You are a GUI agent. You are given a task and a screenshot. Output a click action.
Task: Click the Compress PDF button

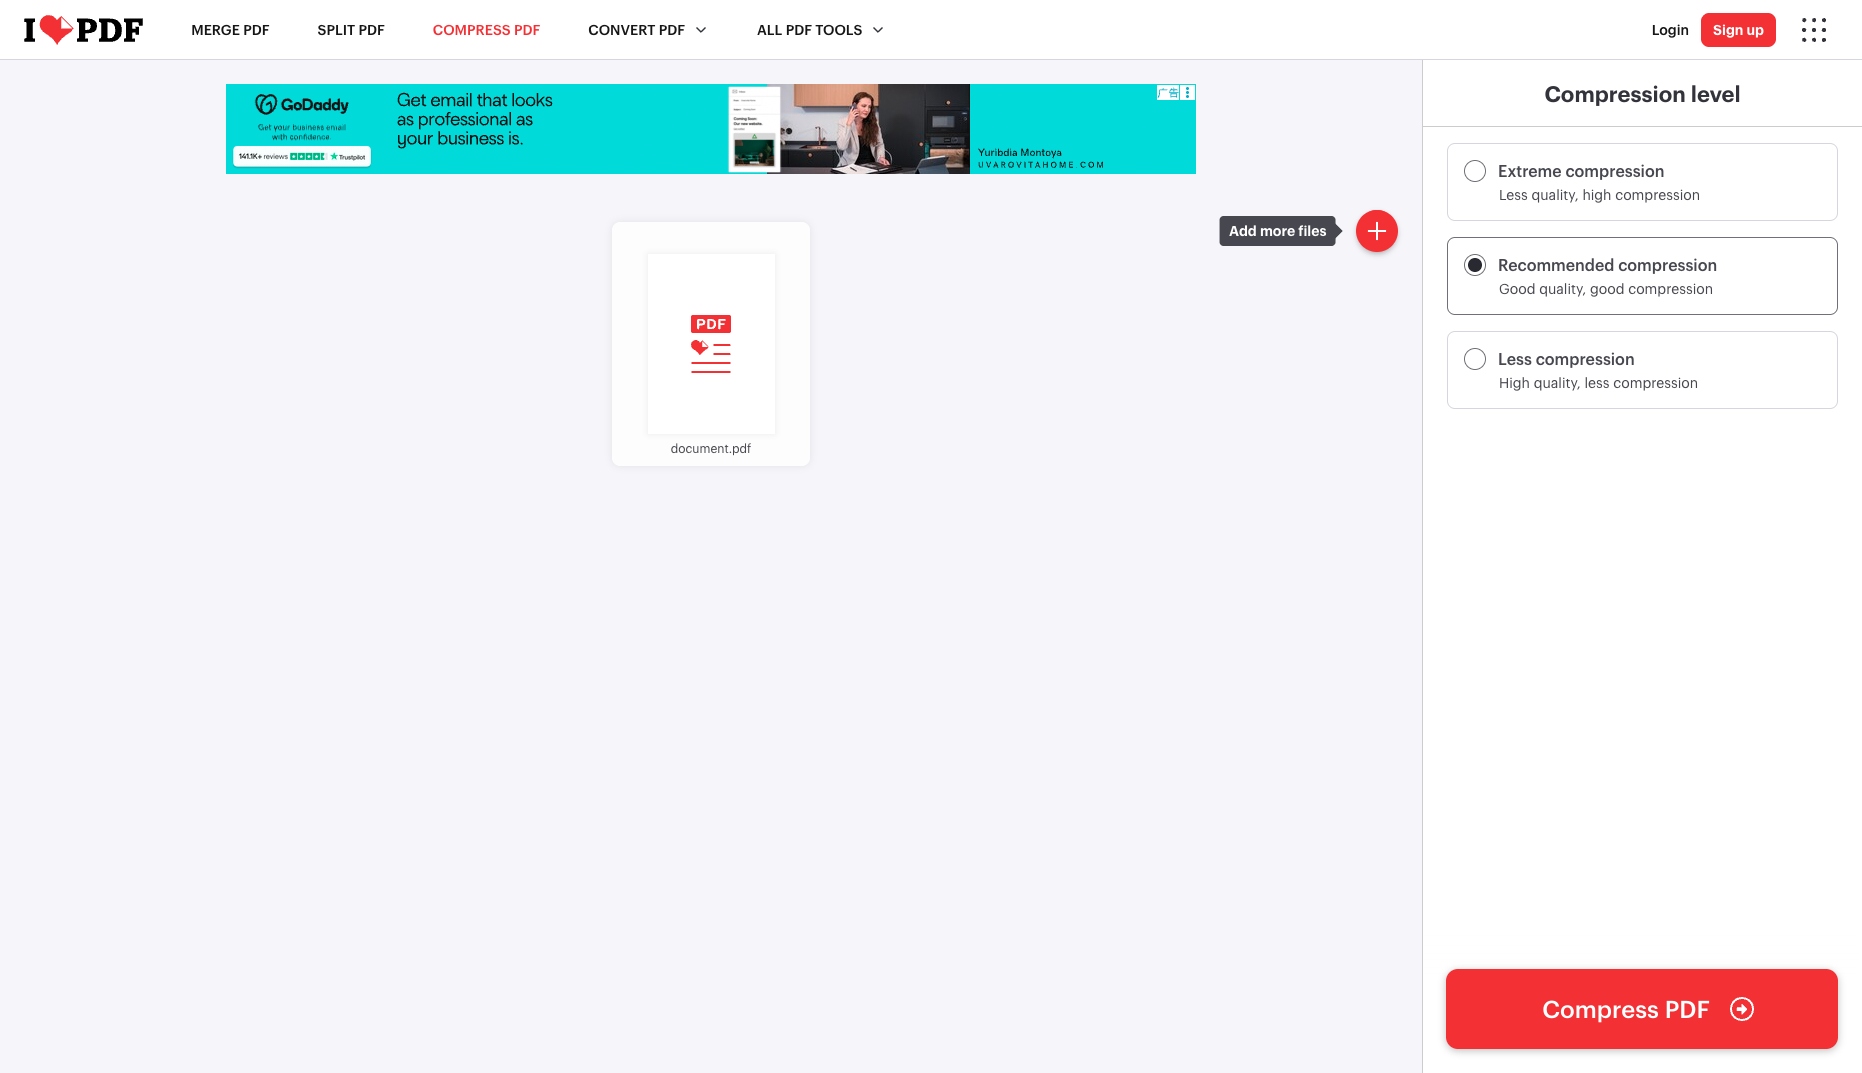pos(1642,1009)
